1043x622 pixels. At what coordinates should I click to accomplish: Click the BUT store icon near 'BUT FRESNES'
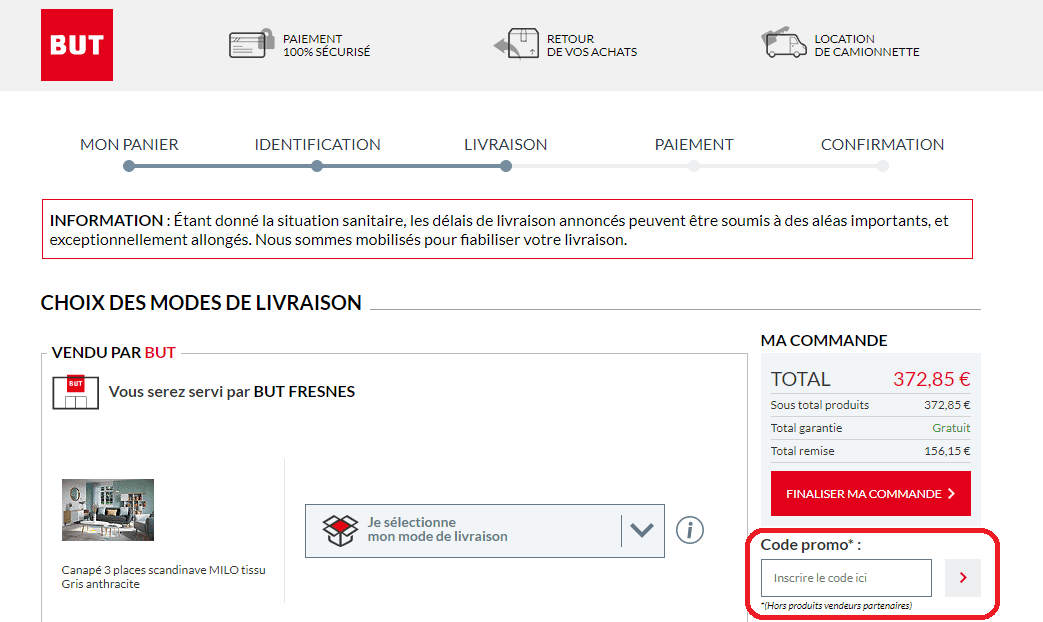click(75, 392)
